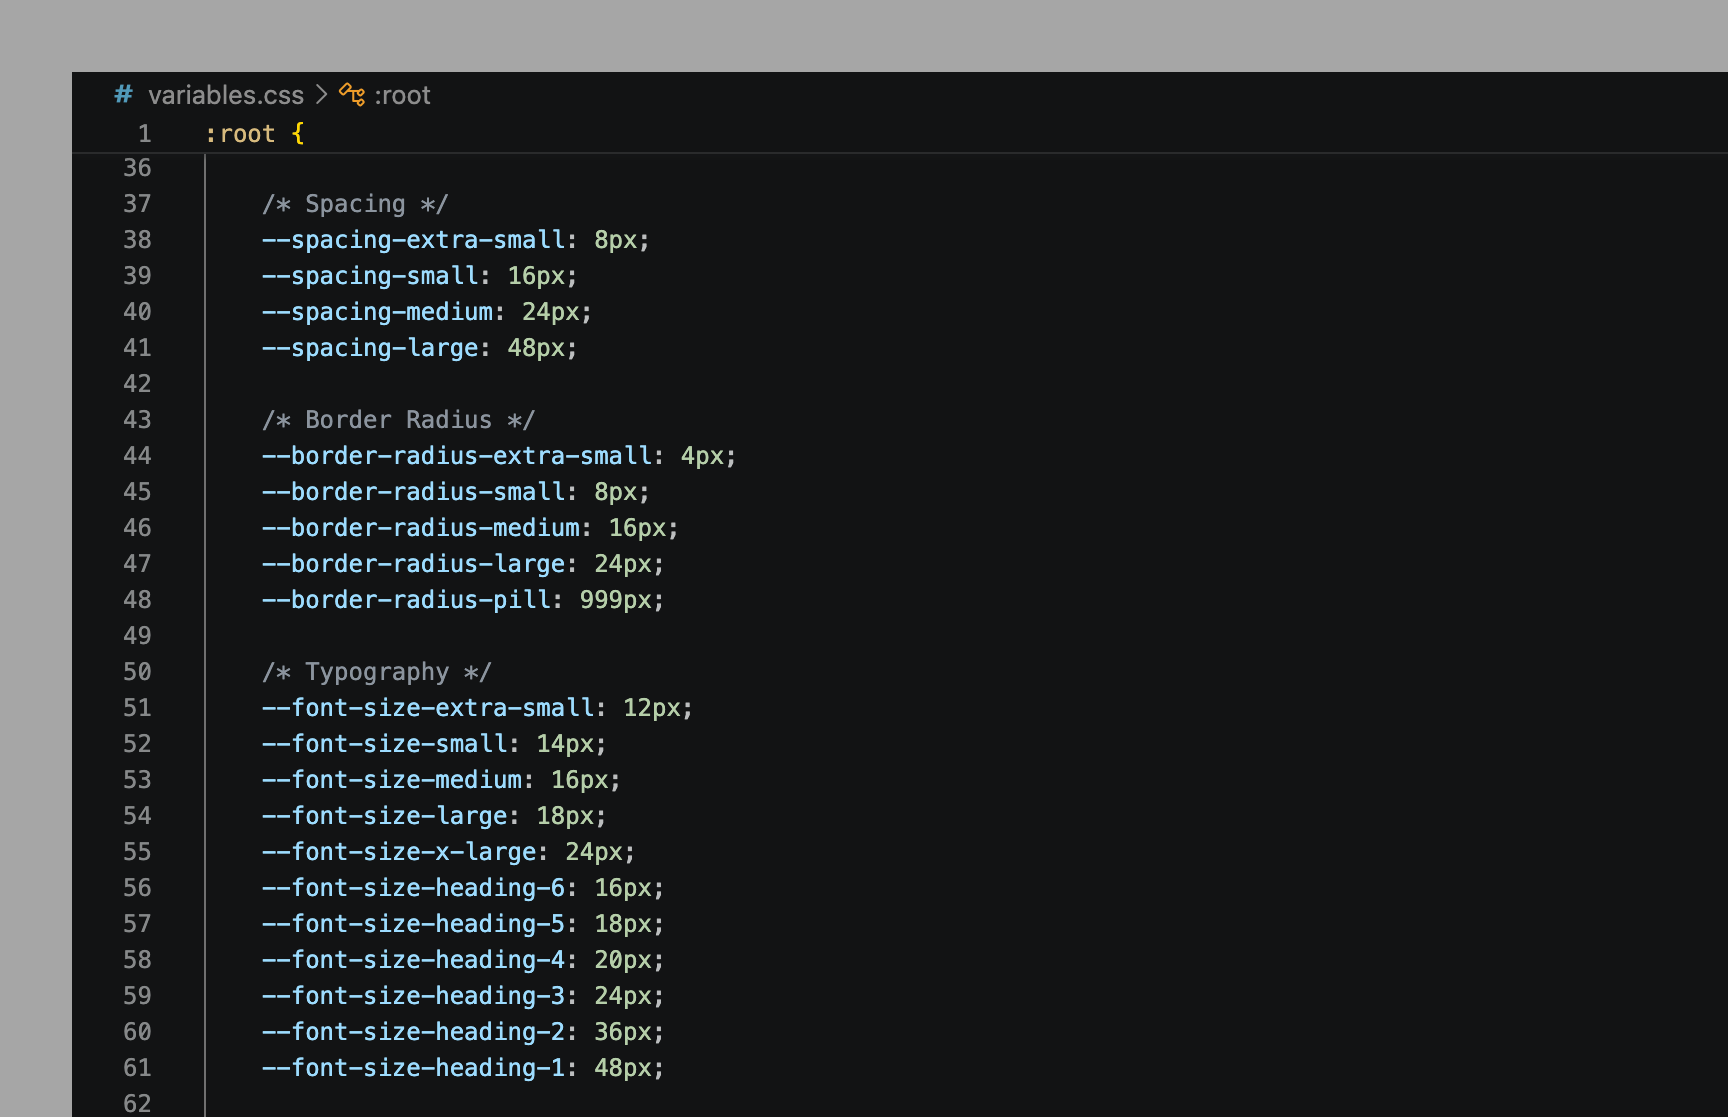Screen dimensions: 1728x1117
Task: Click '--font-size-heading-5' variable
Action: 414,924
